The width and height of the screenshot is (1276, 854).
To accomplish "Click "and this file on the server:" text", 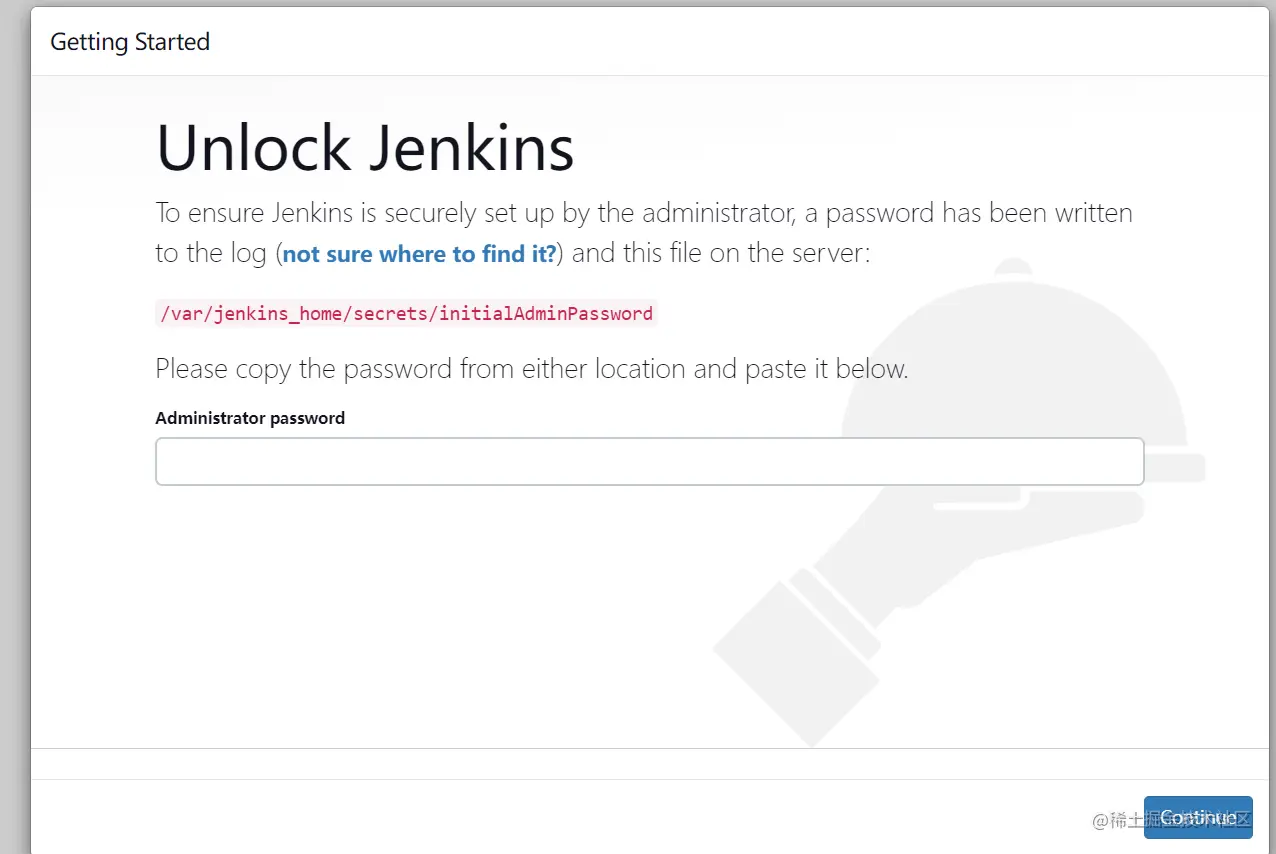I will (721, 254).
